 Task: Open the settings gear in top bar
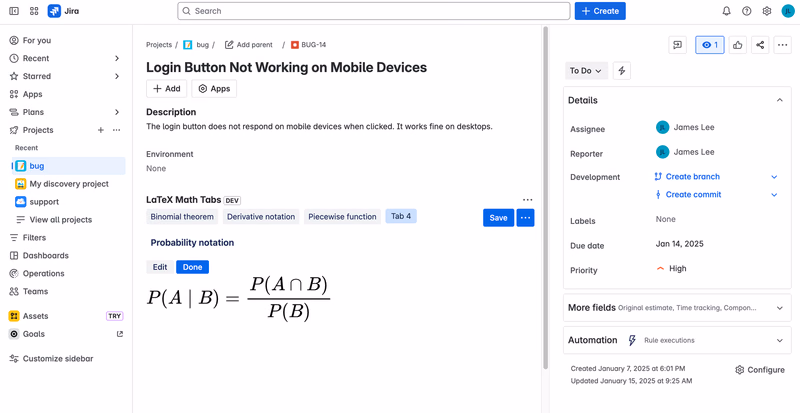[766, 11]
